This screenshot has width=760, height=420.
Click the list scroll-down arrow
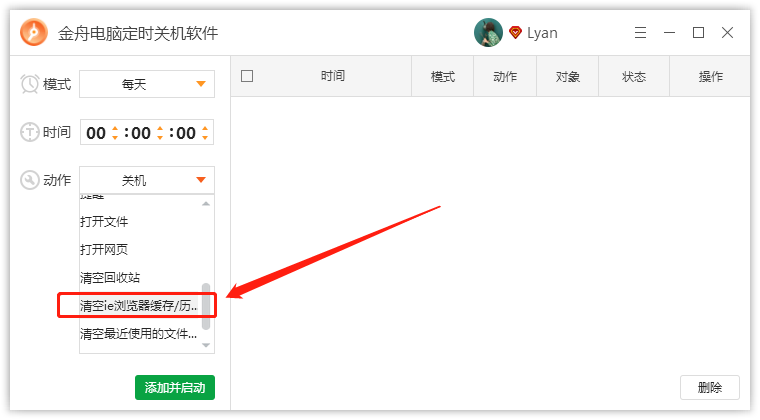tap(206, 345)
